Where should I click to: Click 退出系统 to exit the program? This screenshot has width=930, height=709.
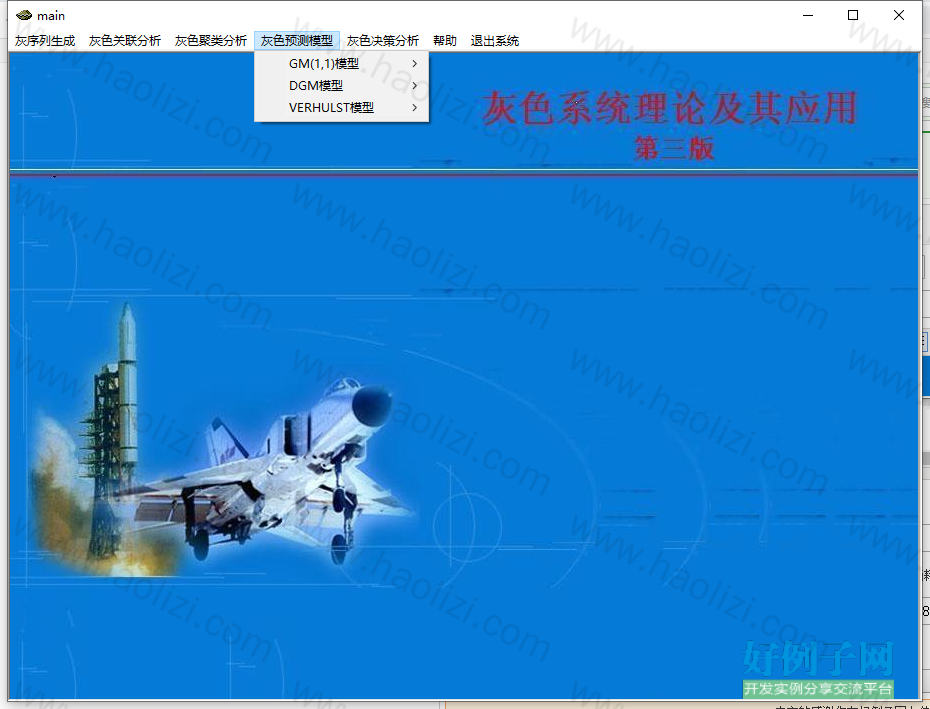pos(495,41)
